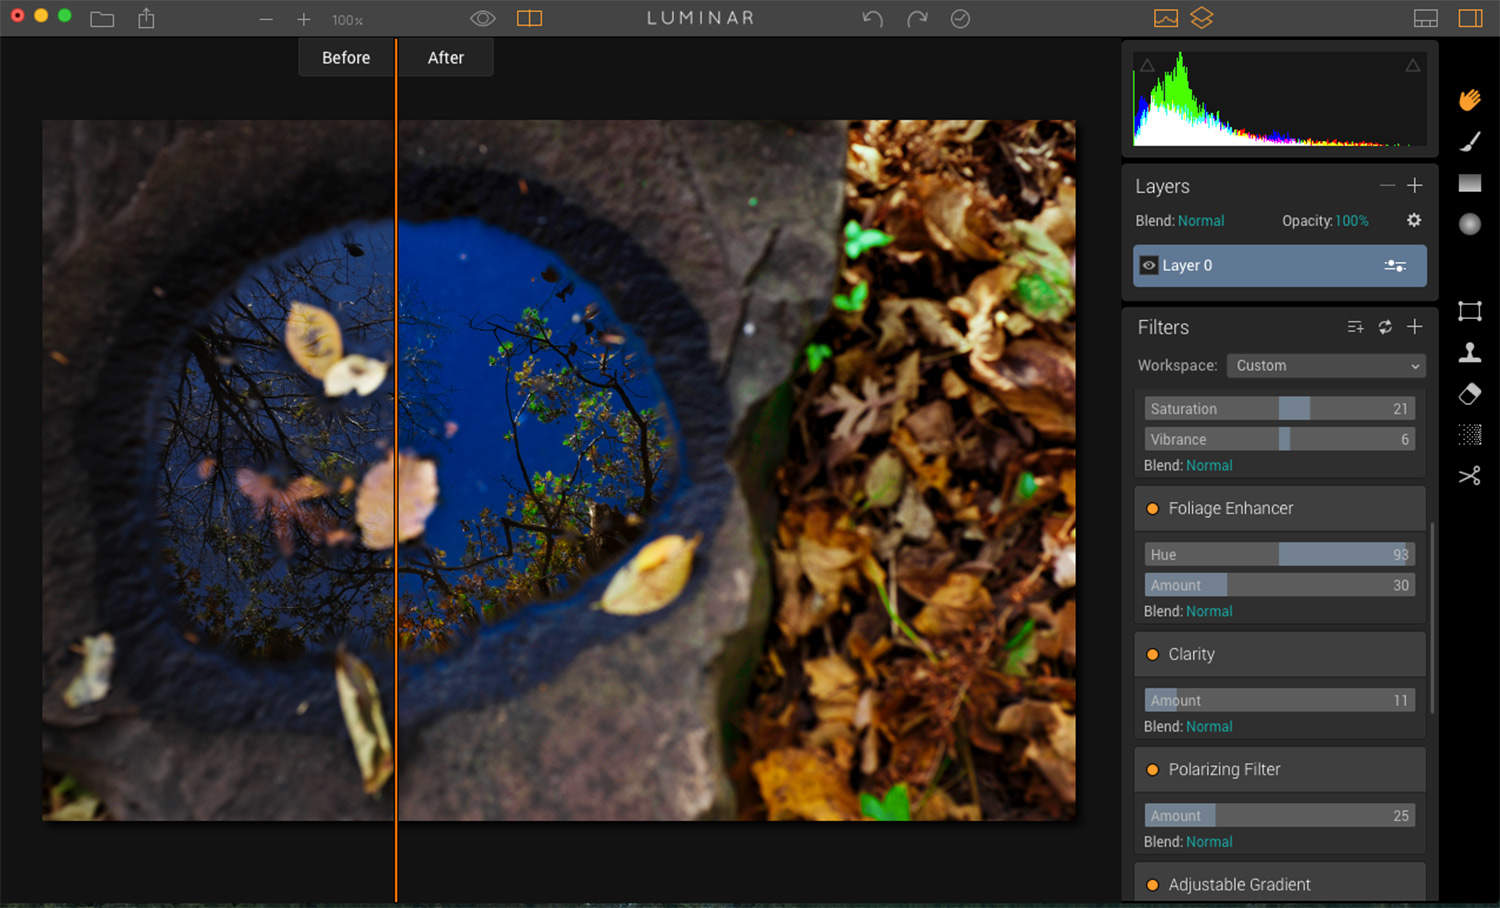Toggle the Clarity filter checkbox
1500x908 pixels.
click(1154, 654)
